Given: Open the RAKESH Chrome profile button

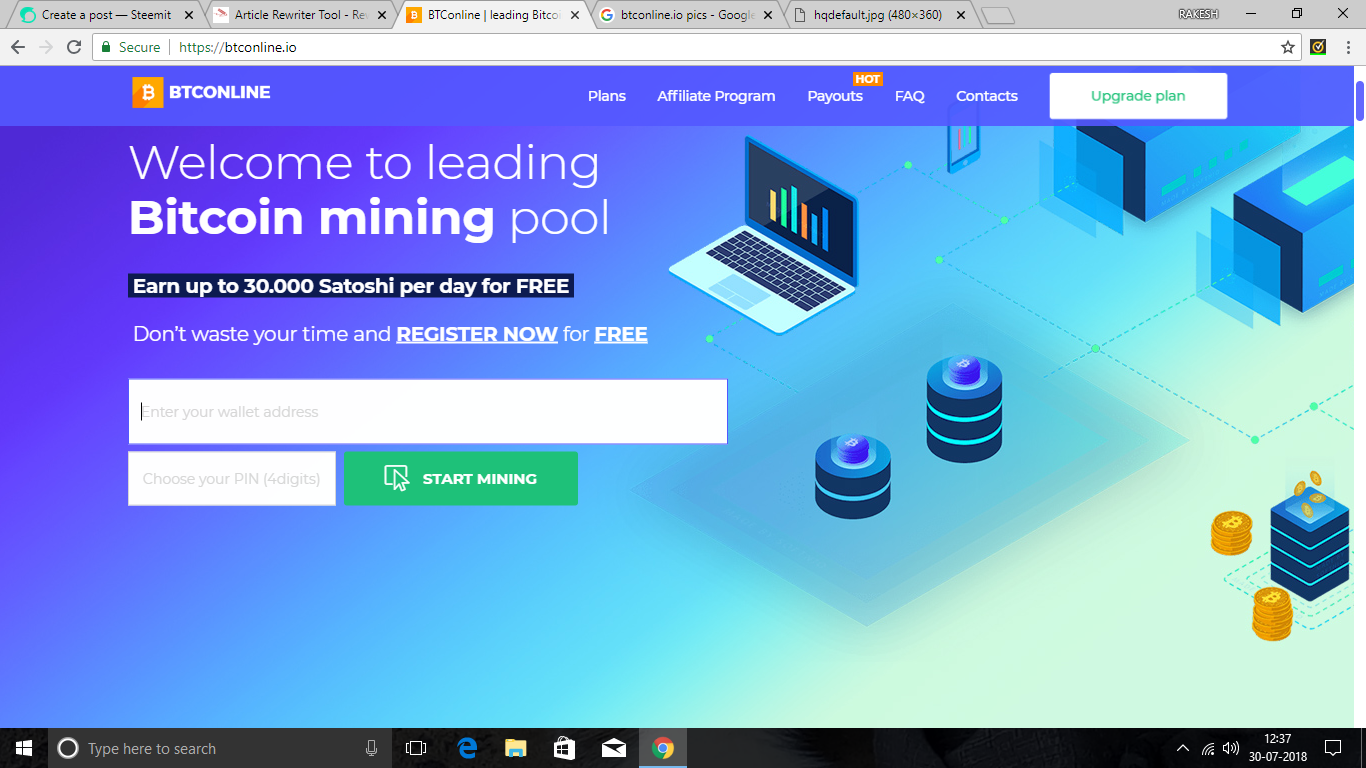Looking at the screenshot, I should (x=1200, y=14).
